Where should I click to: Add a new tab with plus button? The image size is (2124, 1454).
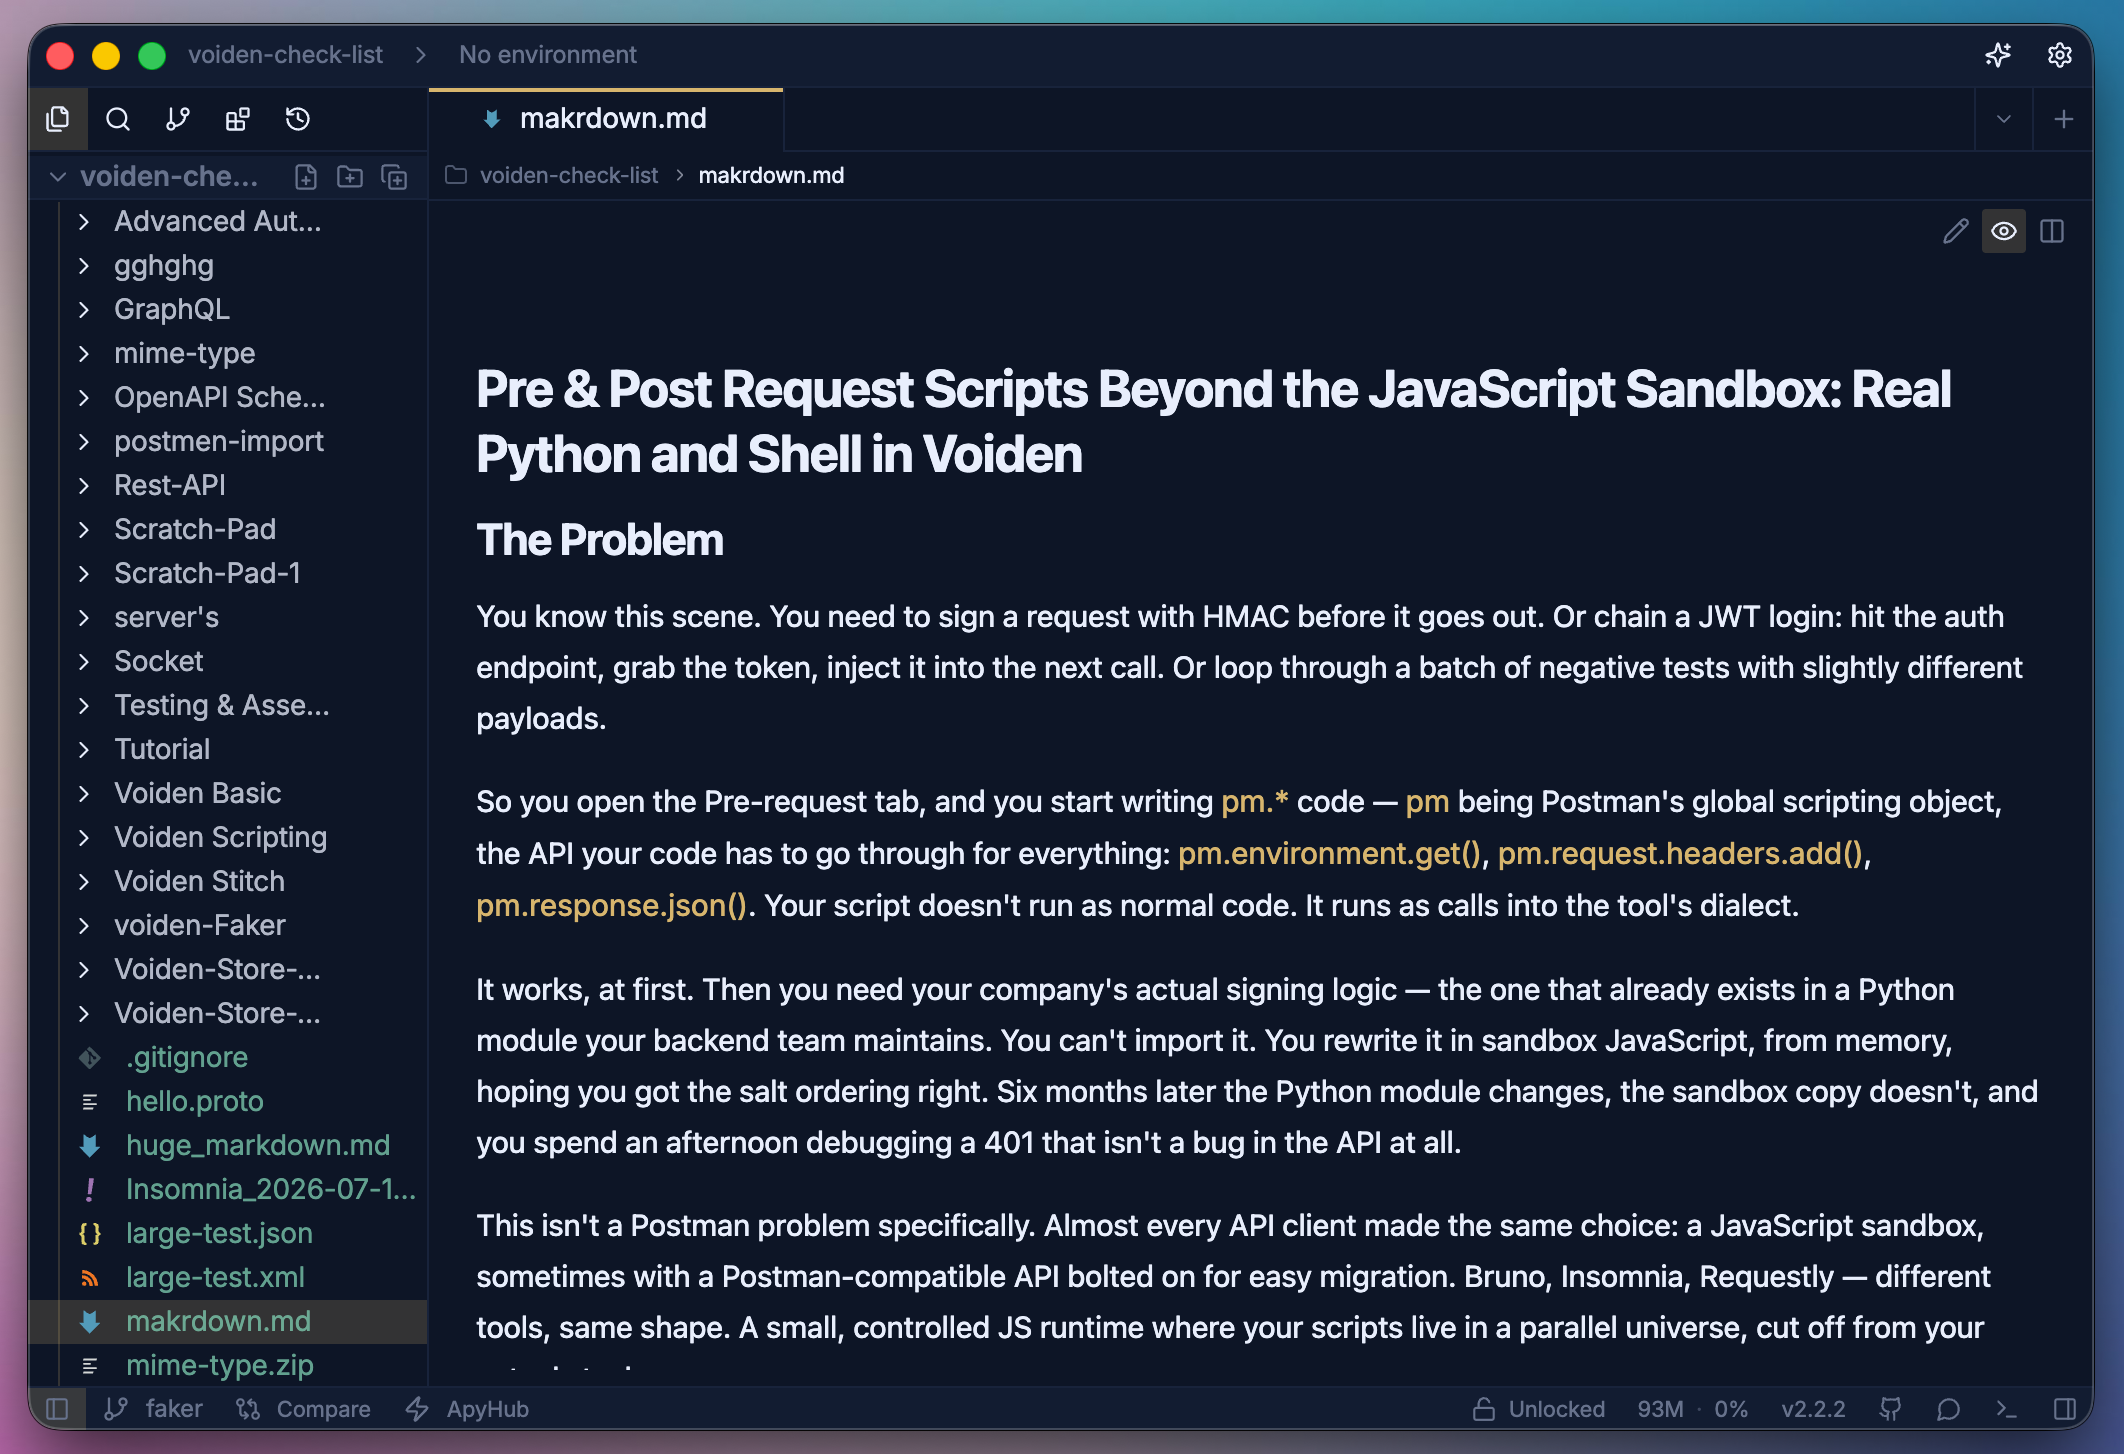[x=2063, y=120]
